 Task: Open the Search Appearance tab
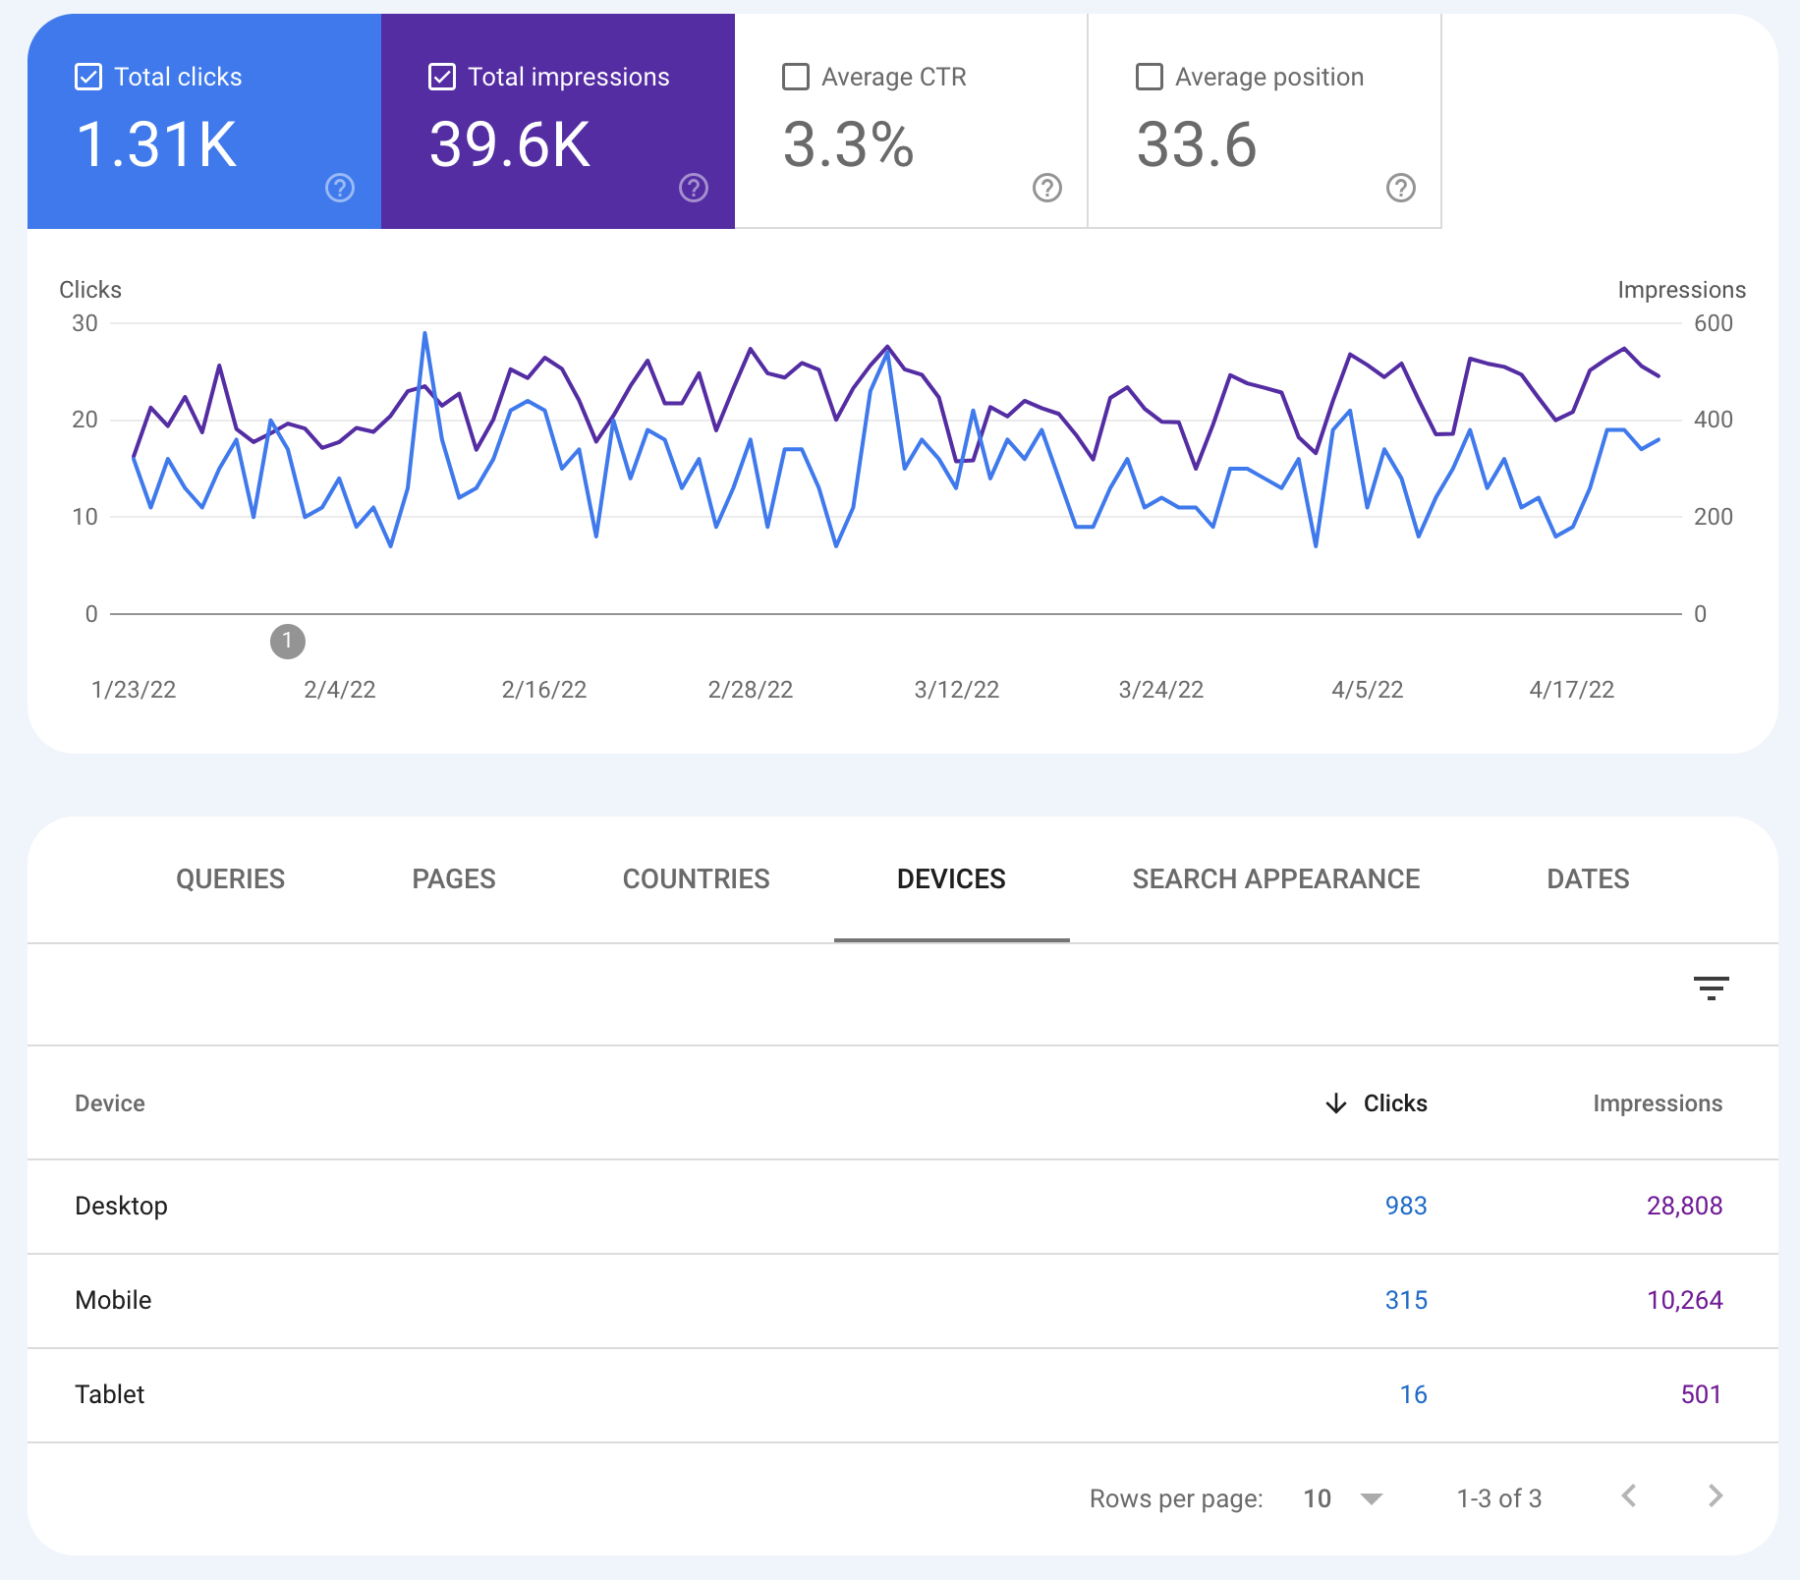1276,879
